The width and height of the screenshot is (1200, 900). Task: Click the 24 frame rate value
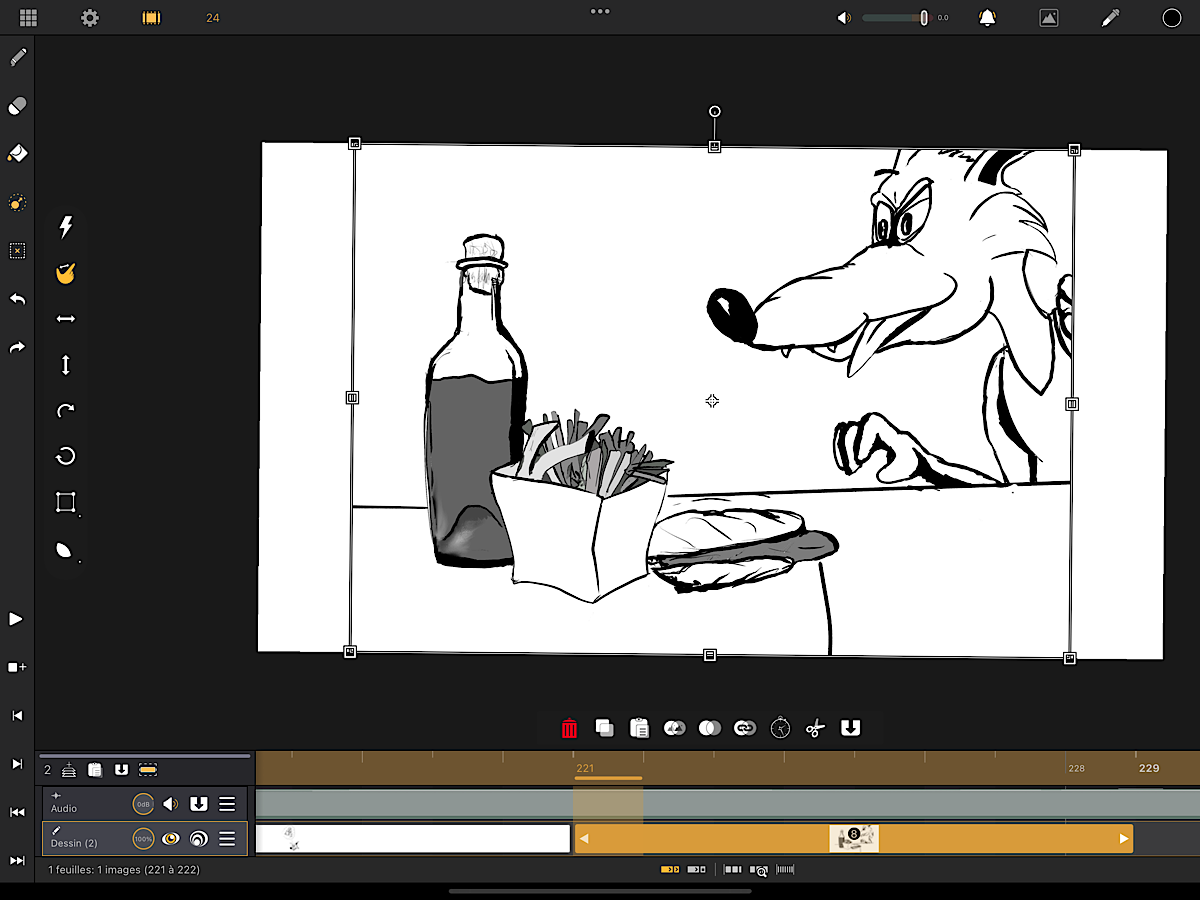(x=213, y=18)
